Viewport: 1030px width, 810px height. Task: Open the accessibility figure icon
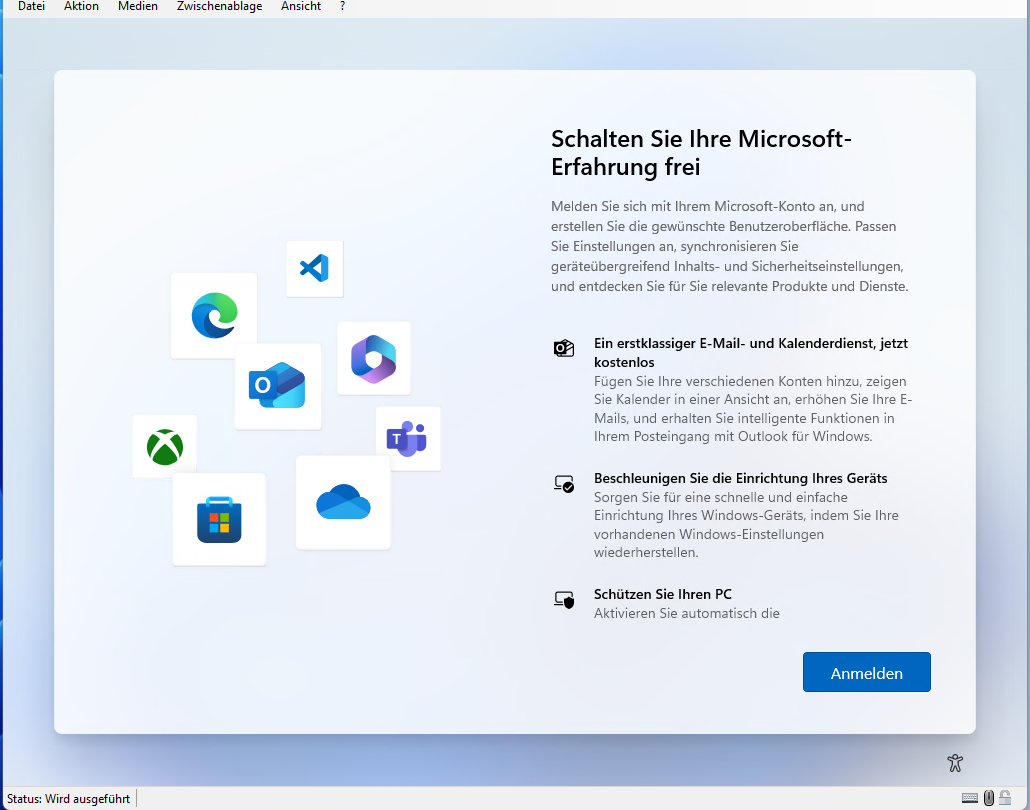pos(955,763)
